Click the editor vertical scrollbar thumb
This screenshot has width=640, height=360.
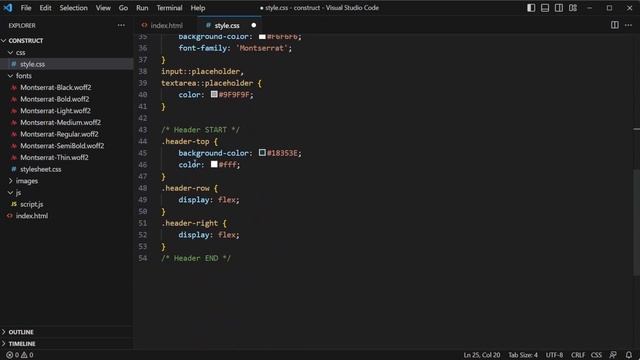click(636, 222)
